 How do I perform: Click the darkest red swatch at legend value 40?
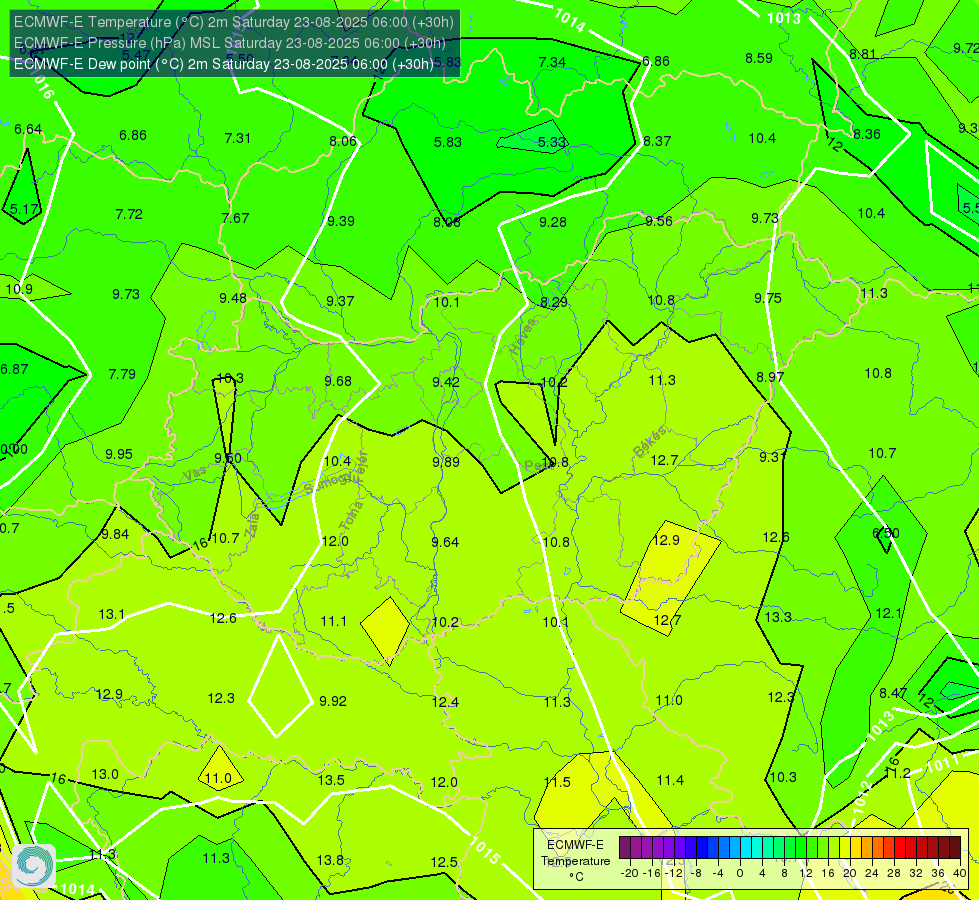point(955,848)
